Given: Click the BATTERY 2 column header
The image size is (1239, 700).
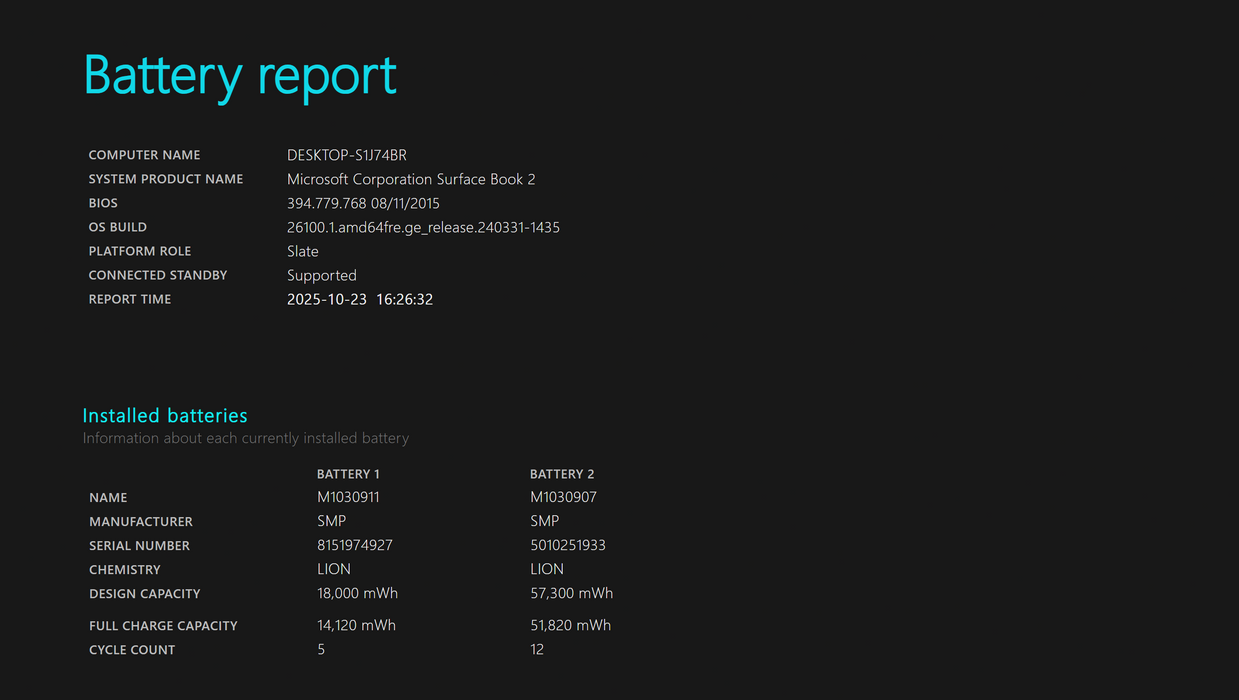Looking at the screenshot, I should click(562, 474).
